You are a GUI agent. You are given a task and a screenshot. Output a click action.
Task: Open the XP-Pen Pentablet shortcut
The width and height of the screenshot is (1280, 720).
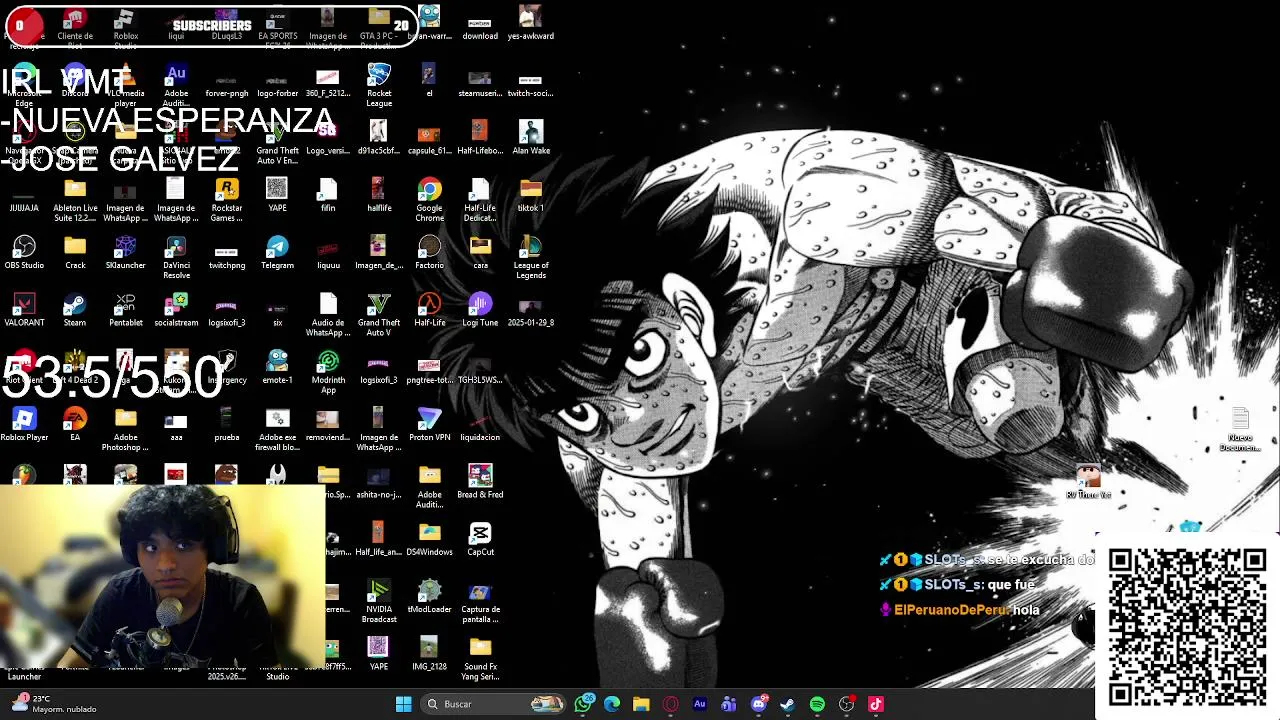pyautogui.click(x=126, y=310)
